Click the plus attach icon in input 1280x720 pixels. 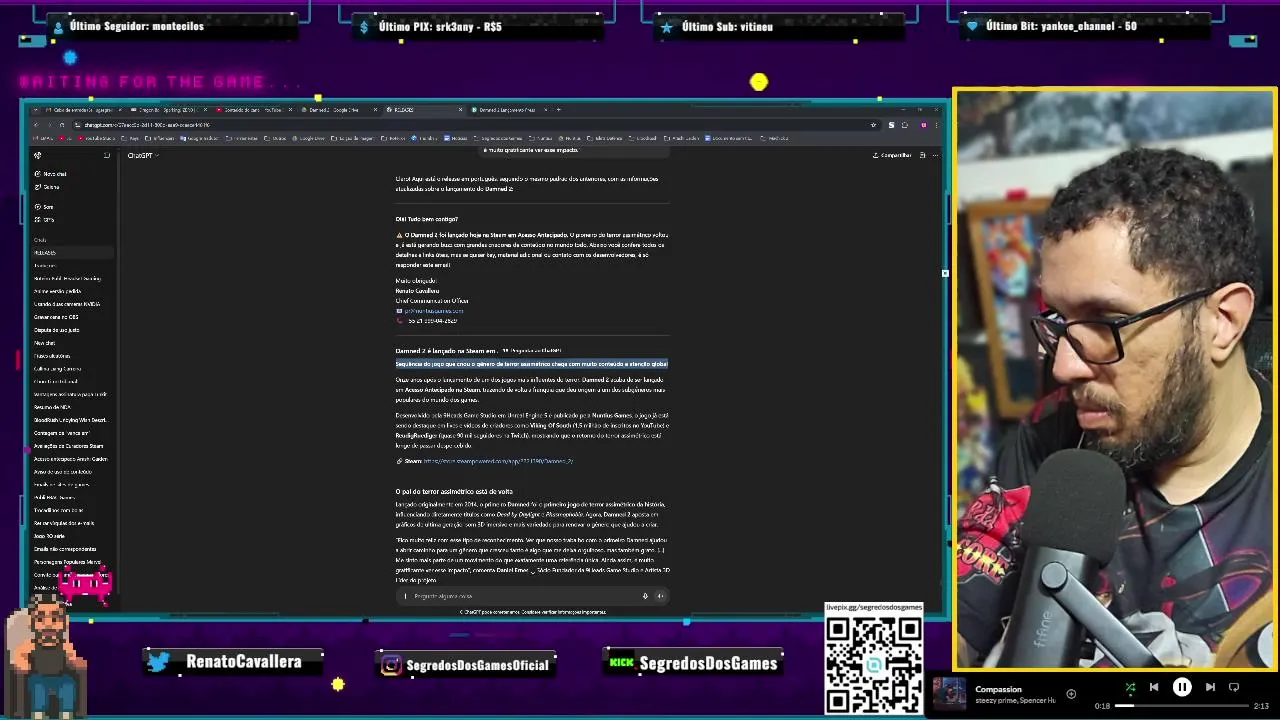(x=405, y=596)
